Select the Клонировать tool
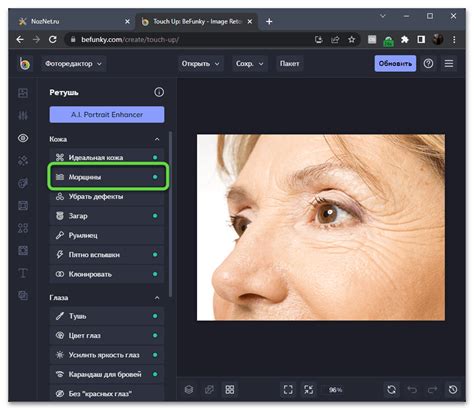 point(107,274)
